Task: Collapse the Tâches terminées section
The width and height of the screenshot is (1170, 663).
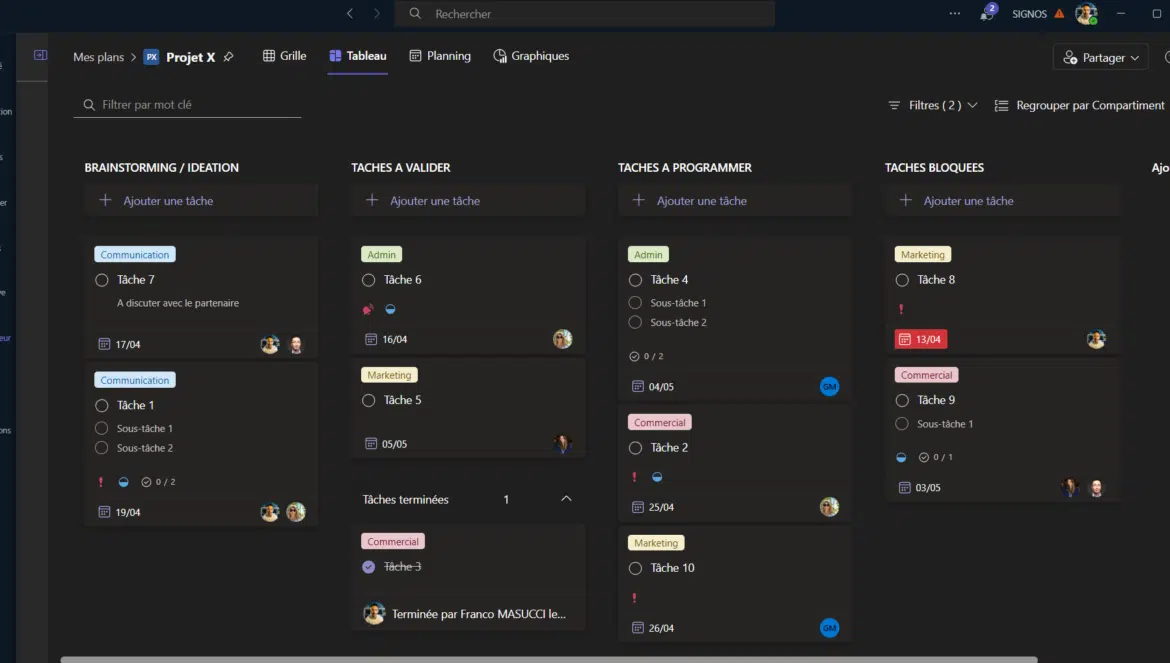Action: (566, 499)
